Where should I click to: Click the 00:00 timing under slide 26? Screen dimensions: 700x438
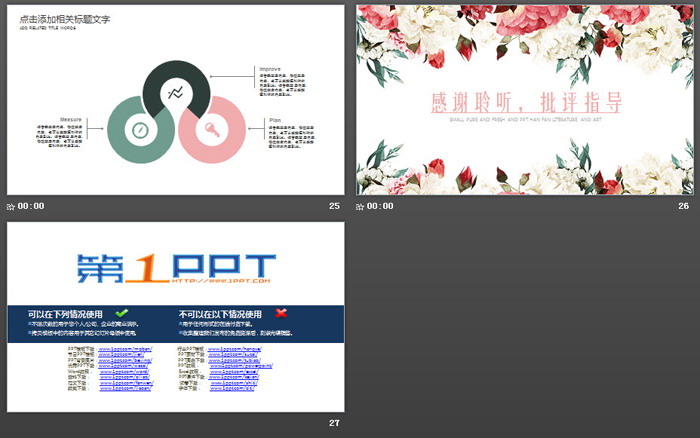(380, 206)
